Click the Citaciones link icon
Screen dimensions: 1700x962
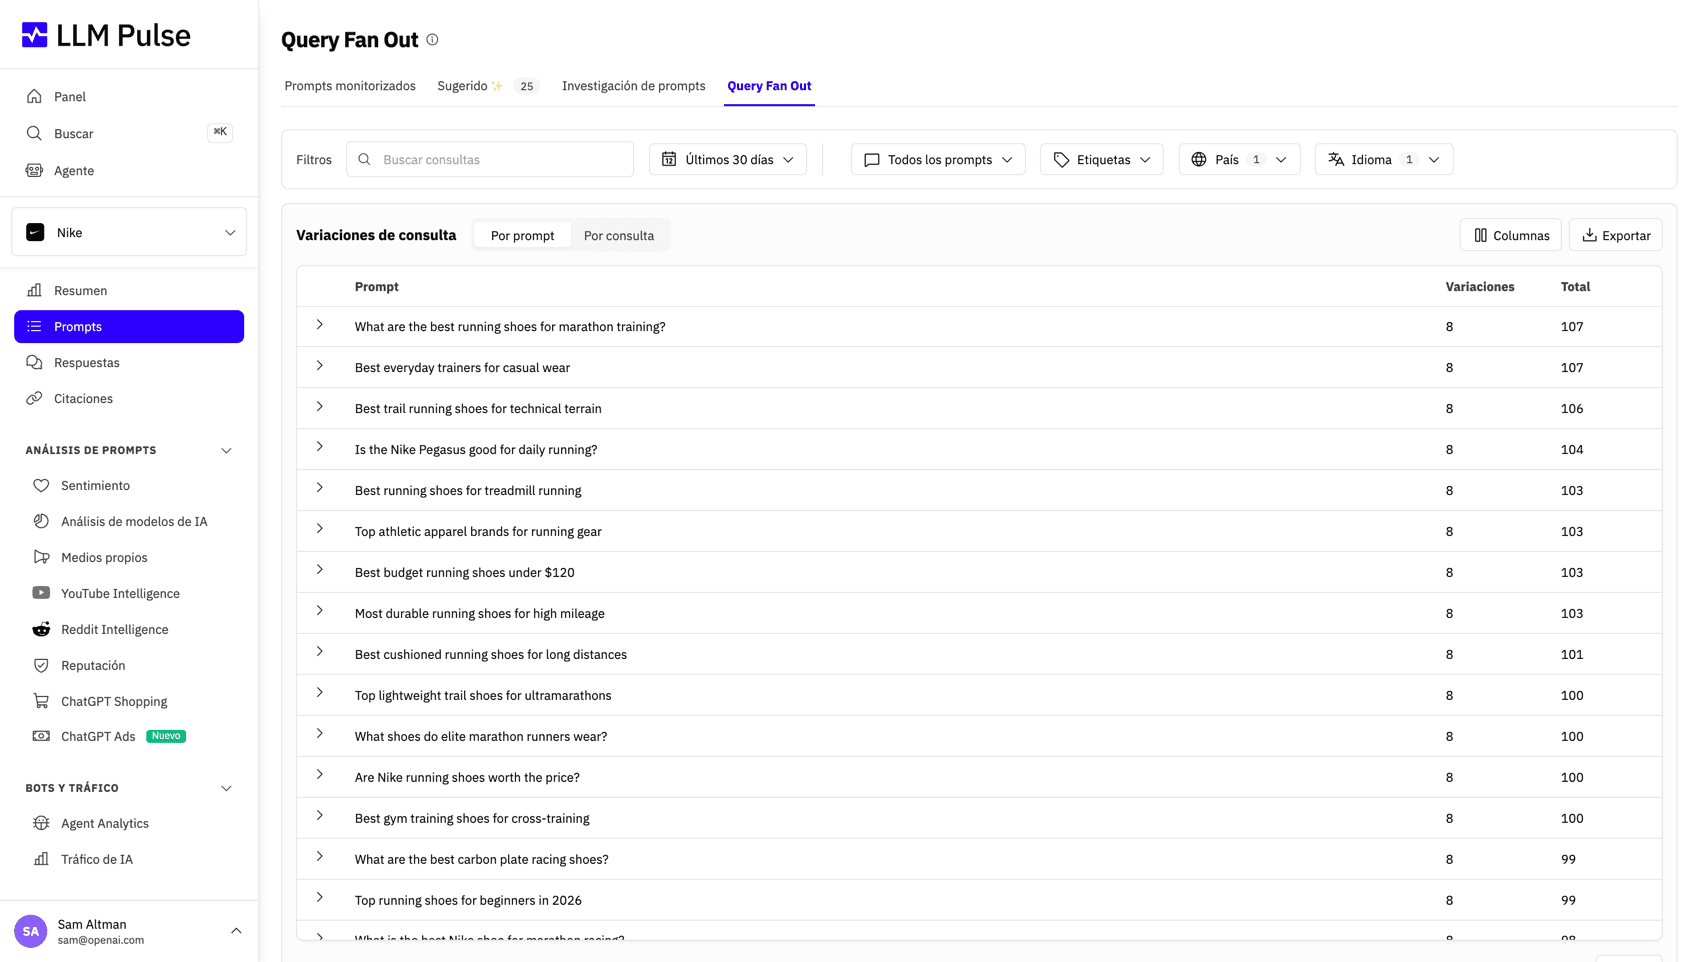point(34,398)
